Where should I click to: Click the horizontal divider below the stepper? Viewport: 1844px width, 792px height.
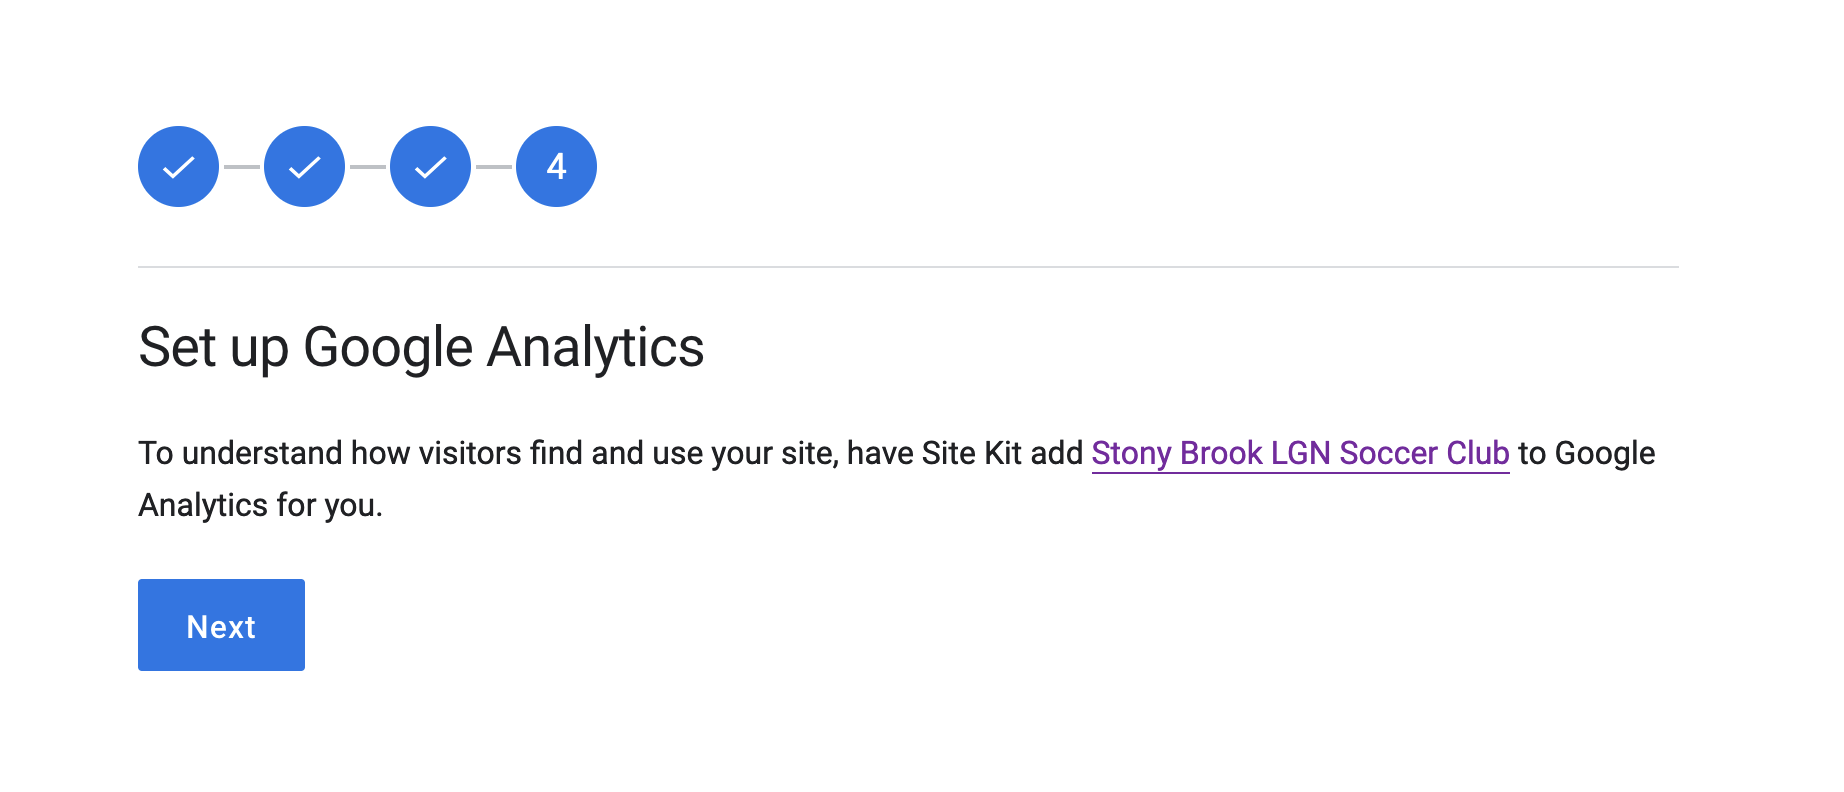tap(908, 267)
